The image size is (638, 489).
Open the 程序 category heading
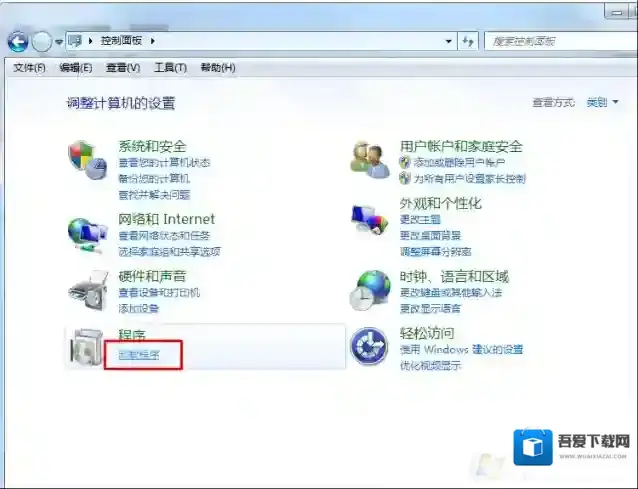coord(132,334)
